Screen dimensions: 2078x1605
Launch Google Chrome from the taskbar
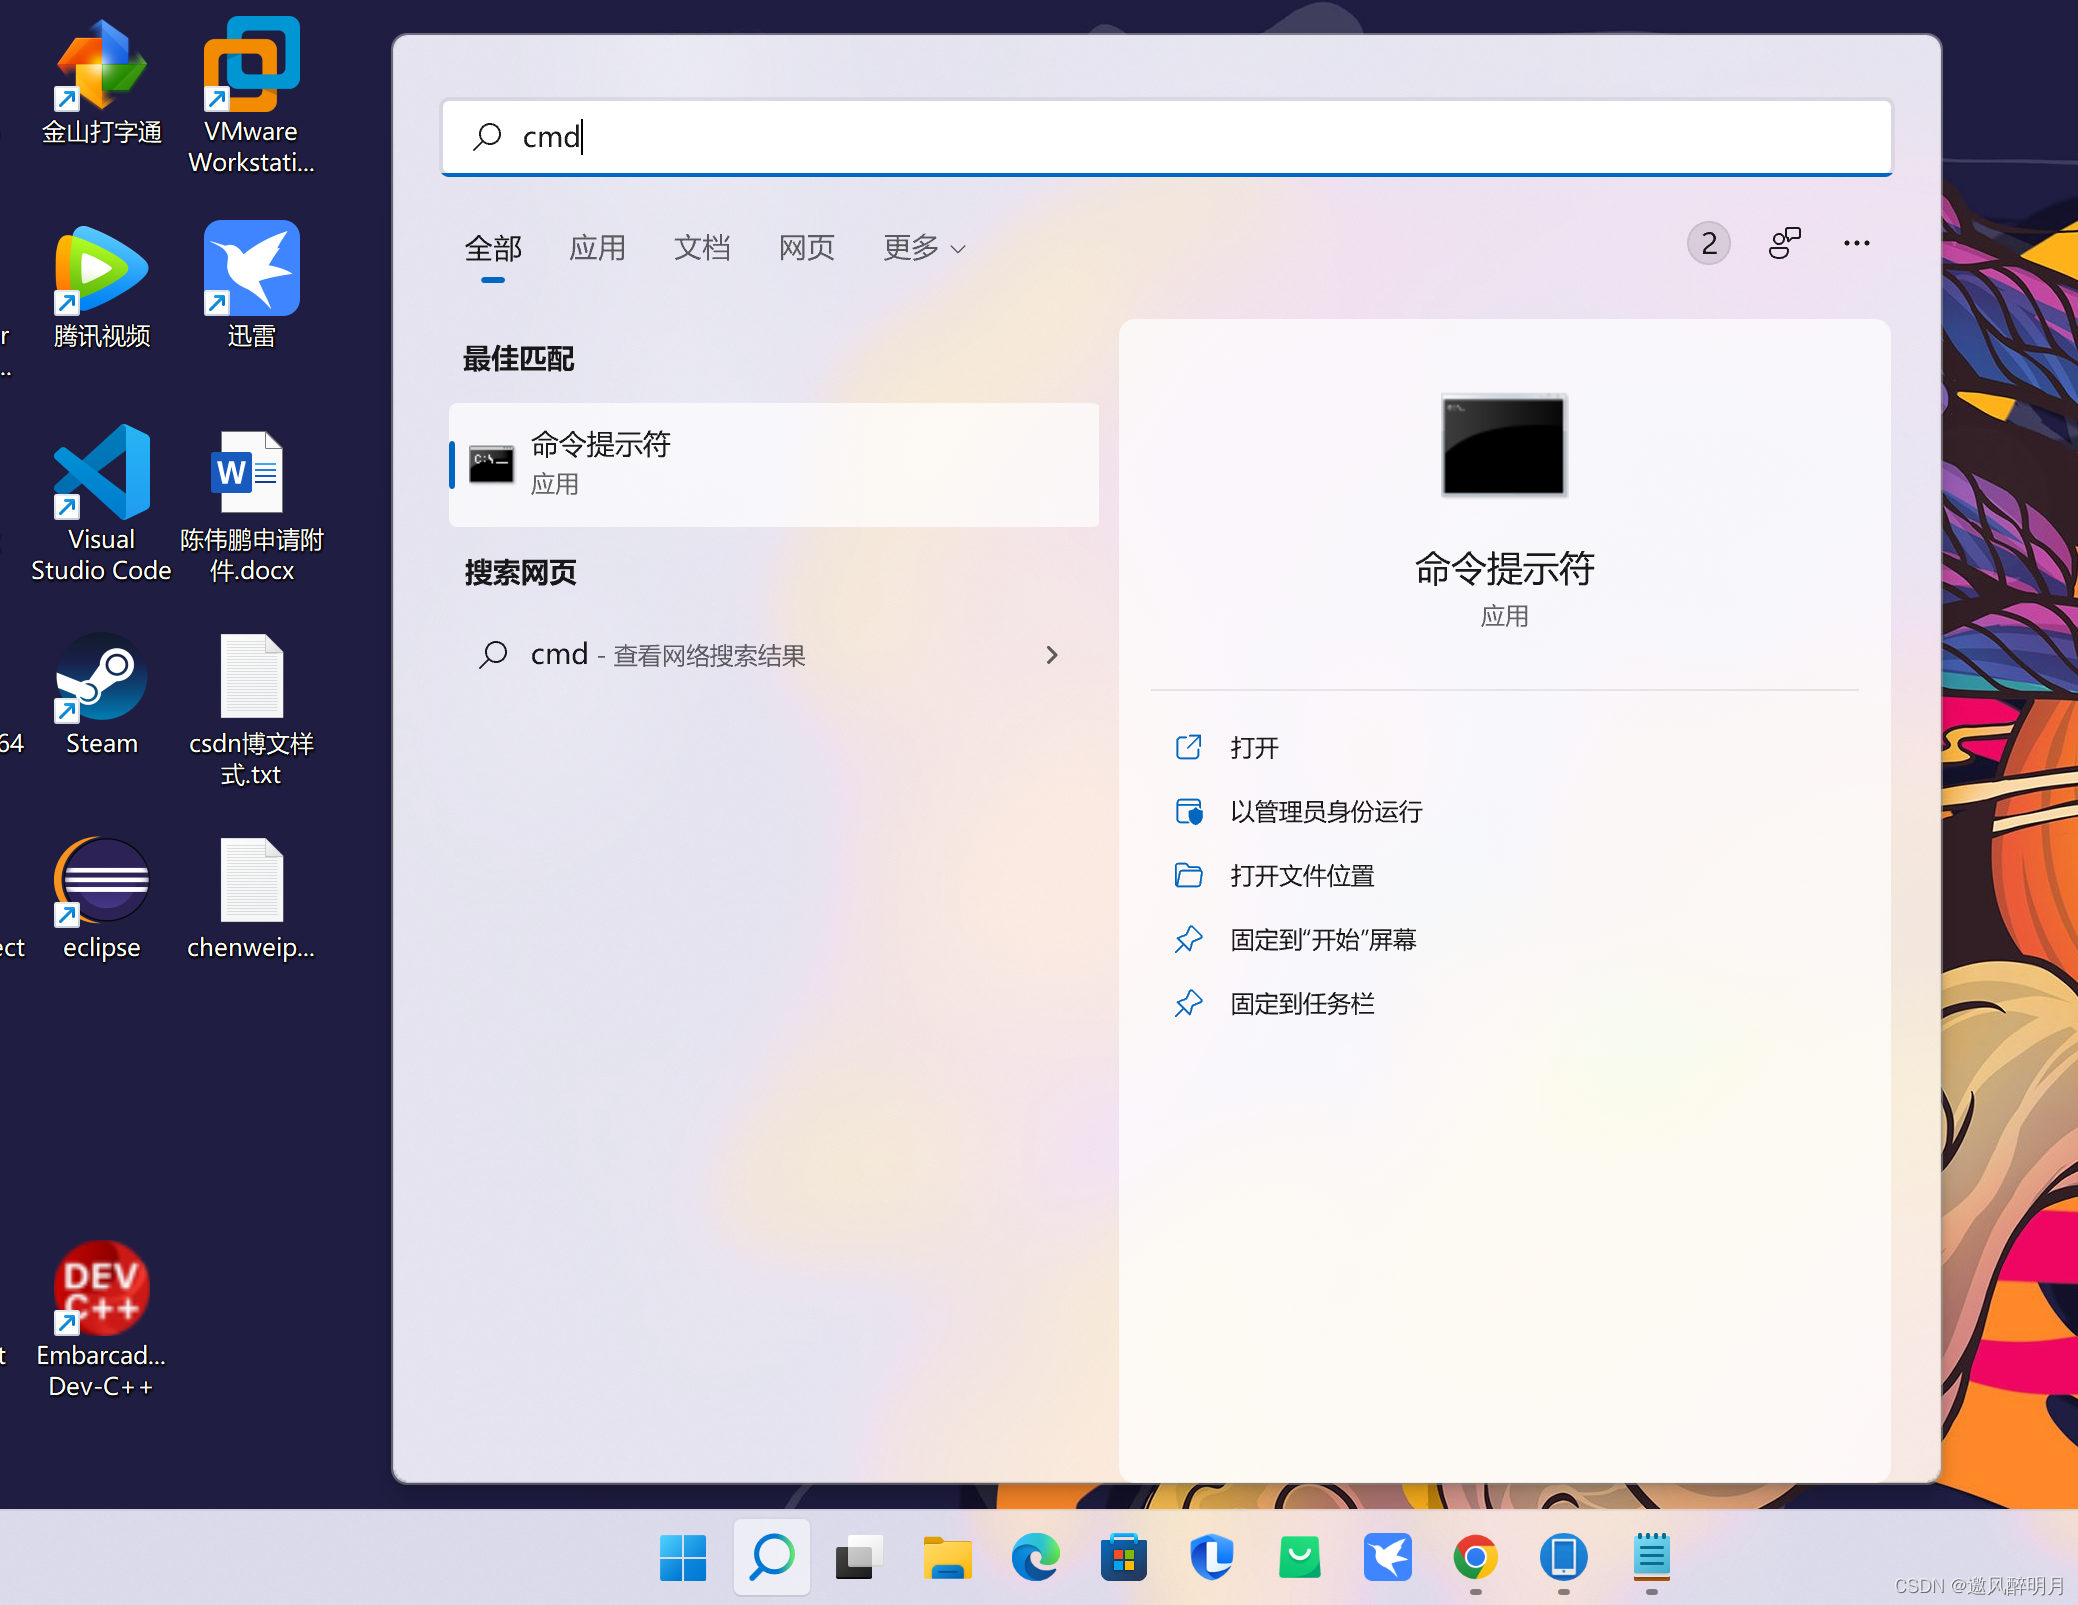(1475, 1557)
